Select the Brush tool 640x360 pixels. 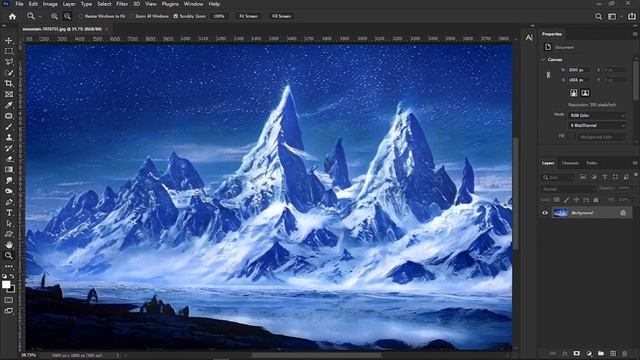coord(9,127)
